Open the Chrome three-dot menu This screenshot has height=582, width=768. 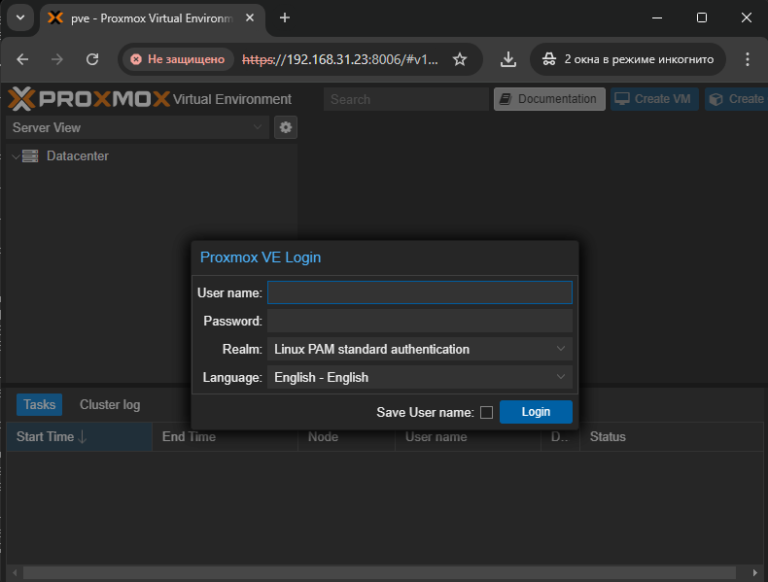747,59
